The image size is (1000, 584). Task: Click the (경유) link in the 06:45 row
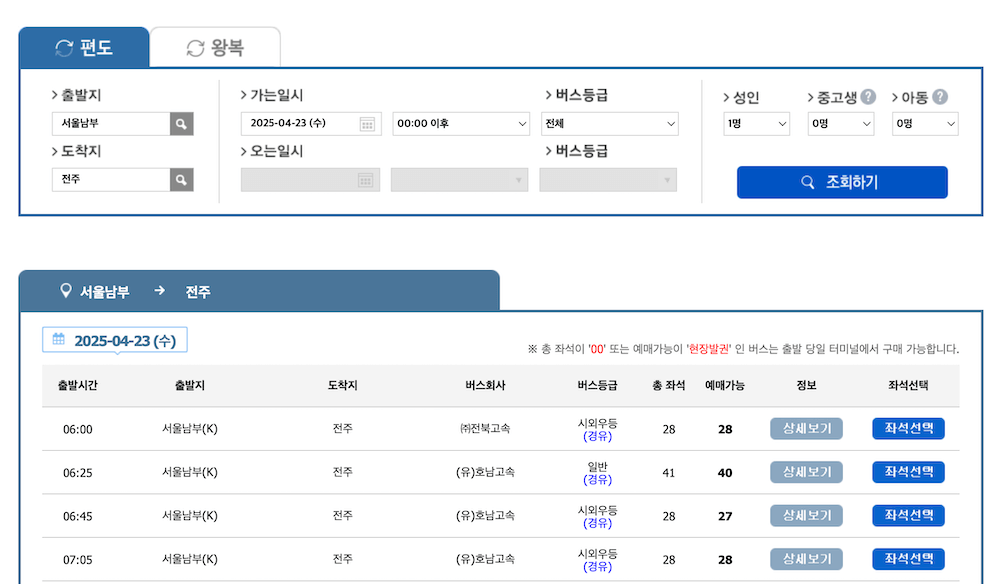[x=598, y=523]
